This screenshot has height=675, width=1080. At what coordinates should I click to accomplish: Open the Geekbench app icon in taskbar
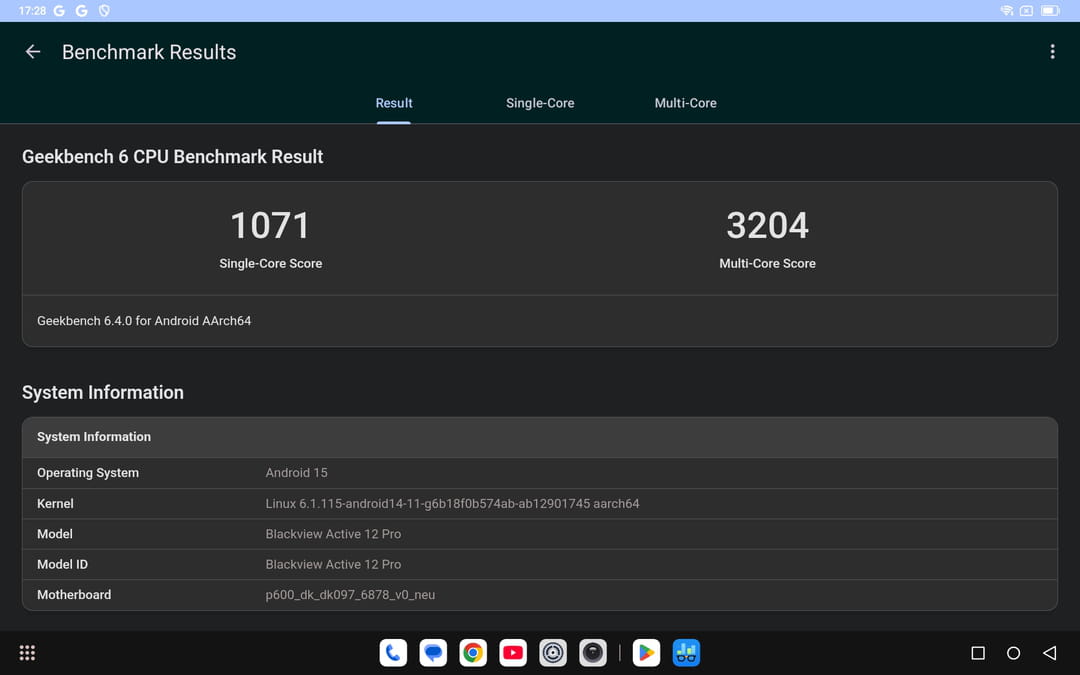[x=686, y=653]
